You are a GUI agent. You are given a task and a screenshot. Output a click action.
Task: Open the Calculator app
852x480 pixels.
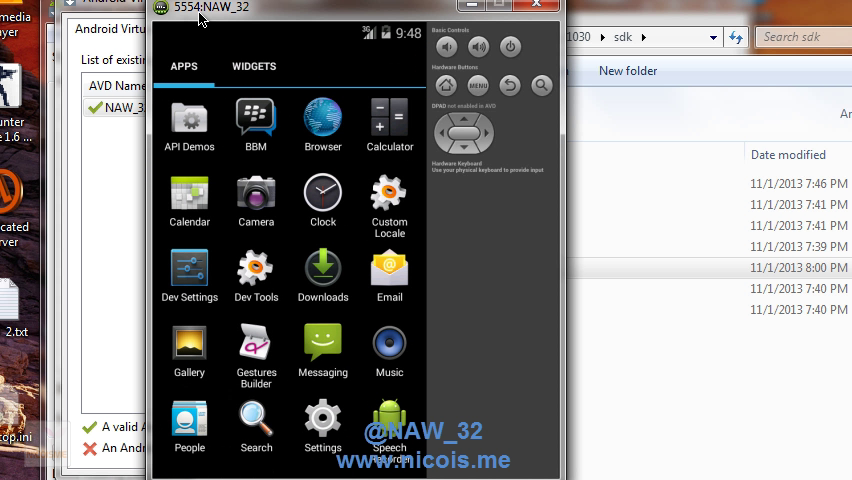[x=390, y=125]
